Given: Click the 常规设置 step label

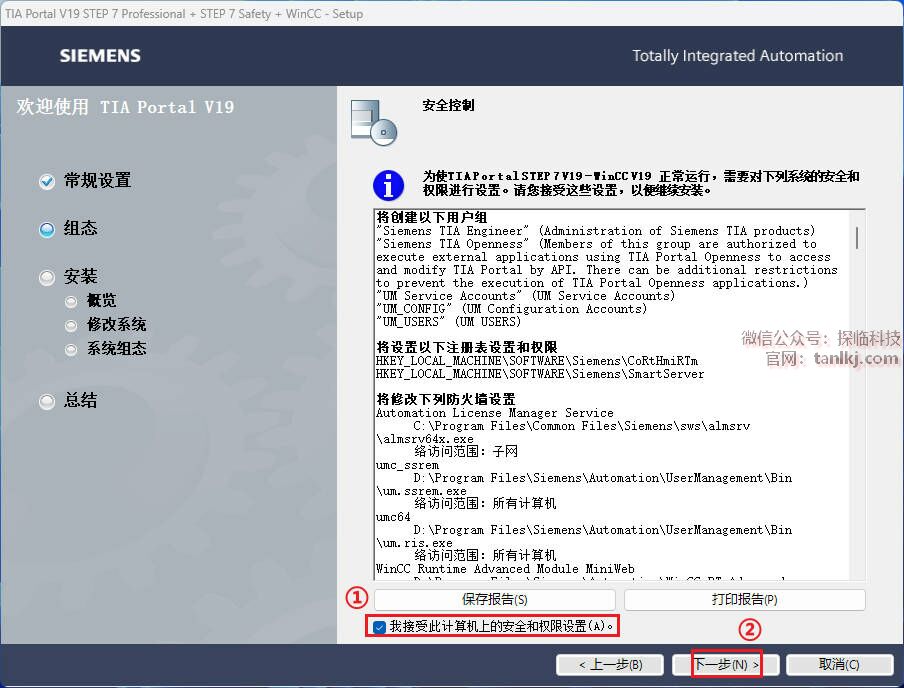Looking at the screenshot, I should coord(97,181).
